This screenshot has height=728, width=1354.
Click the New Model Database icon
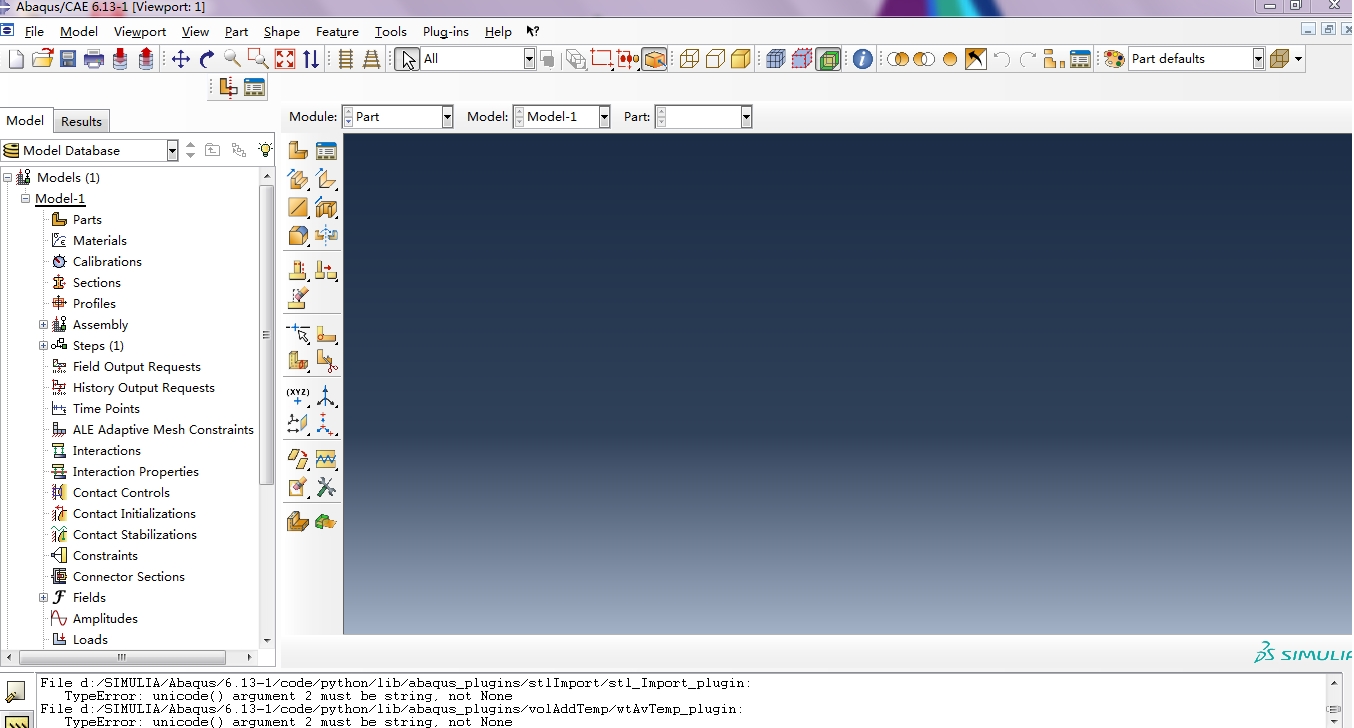[x=16, y=59]
